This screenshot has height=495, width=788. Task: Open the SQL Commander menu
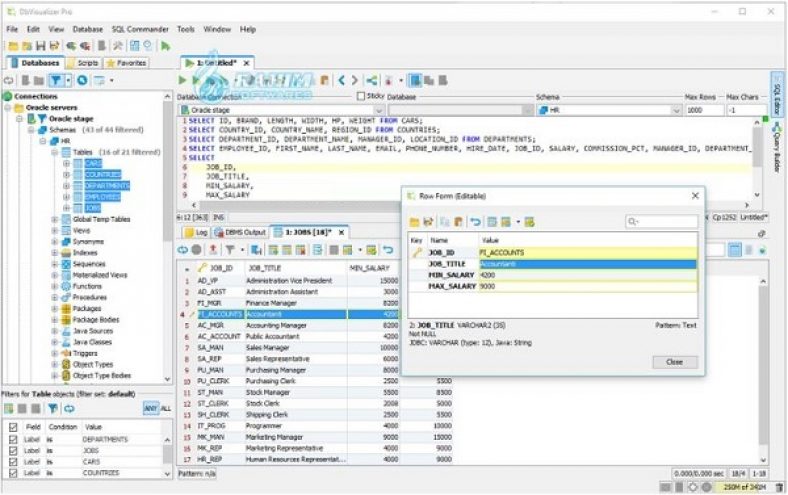[140, 29]
